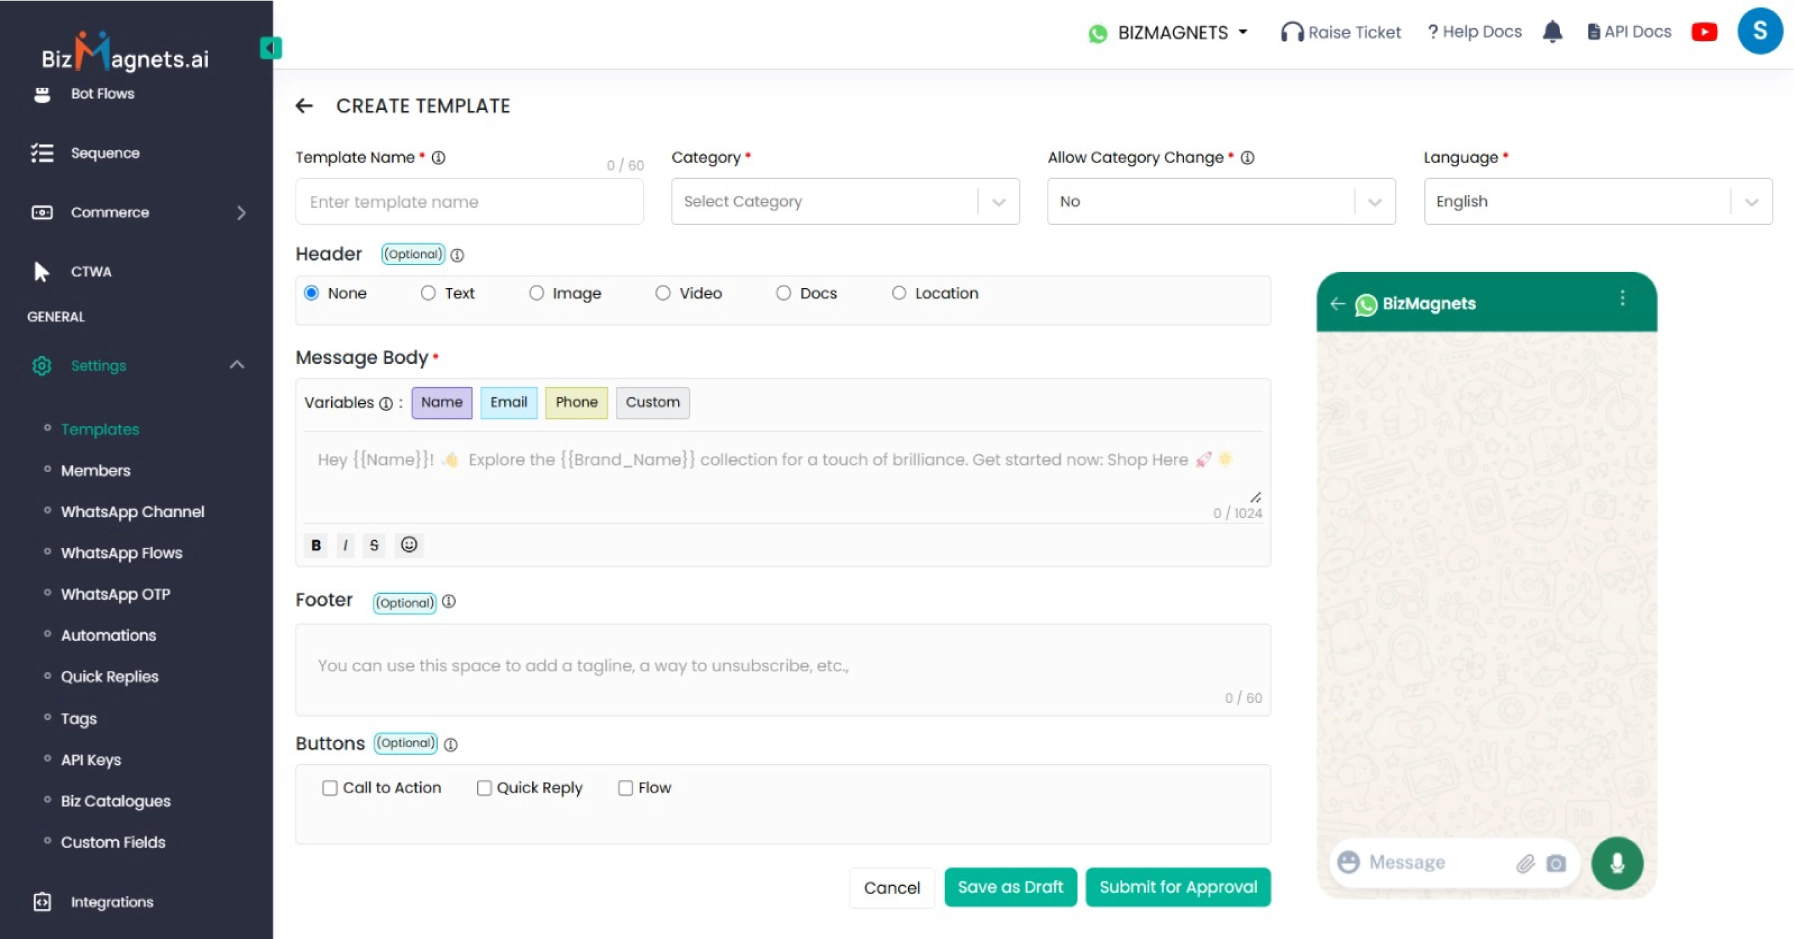Enable the Quick Reply checkbox
The width and height of the screenshot is (1794, 939).
(484, 788)
